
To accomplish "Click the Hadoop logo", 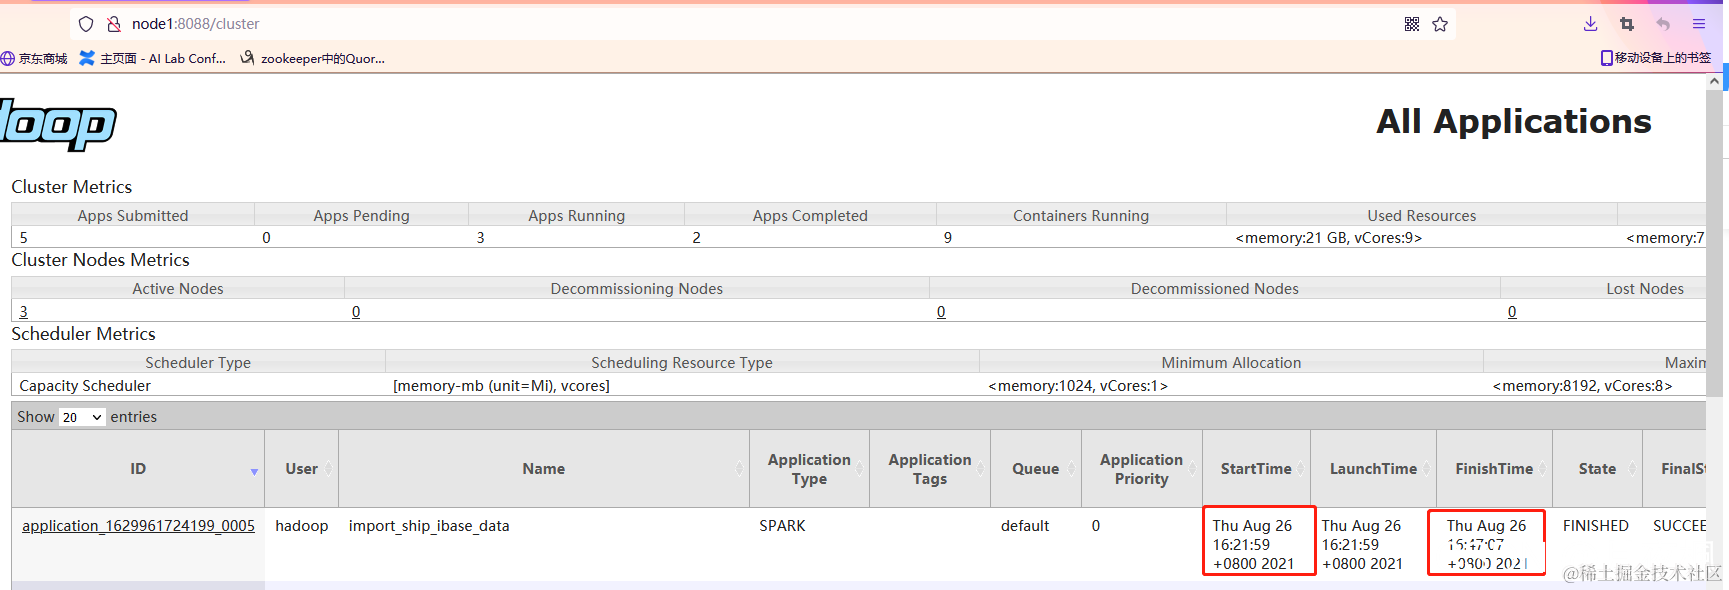I will (58, 125).
